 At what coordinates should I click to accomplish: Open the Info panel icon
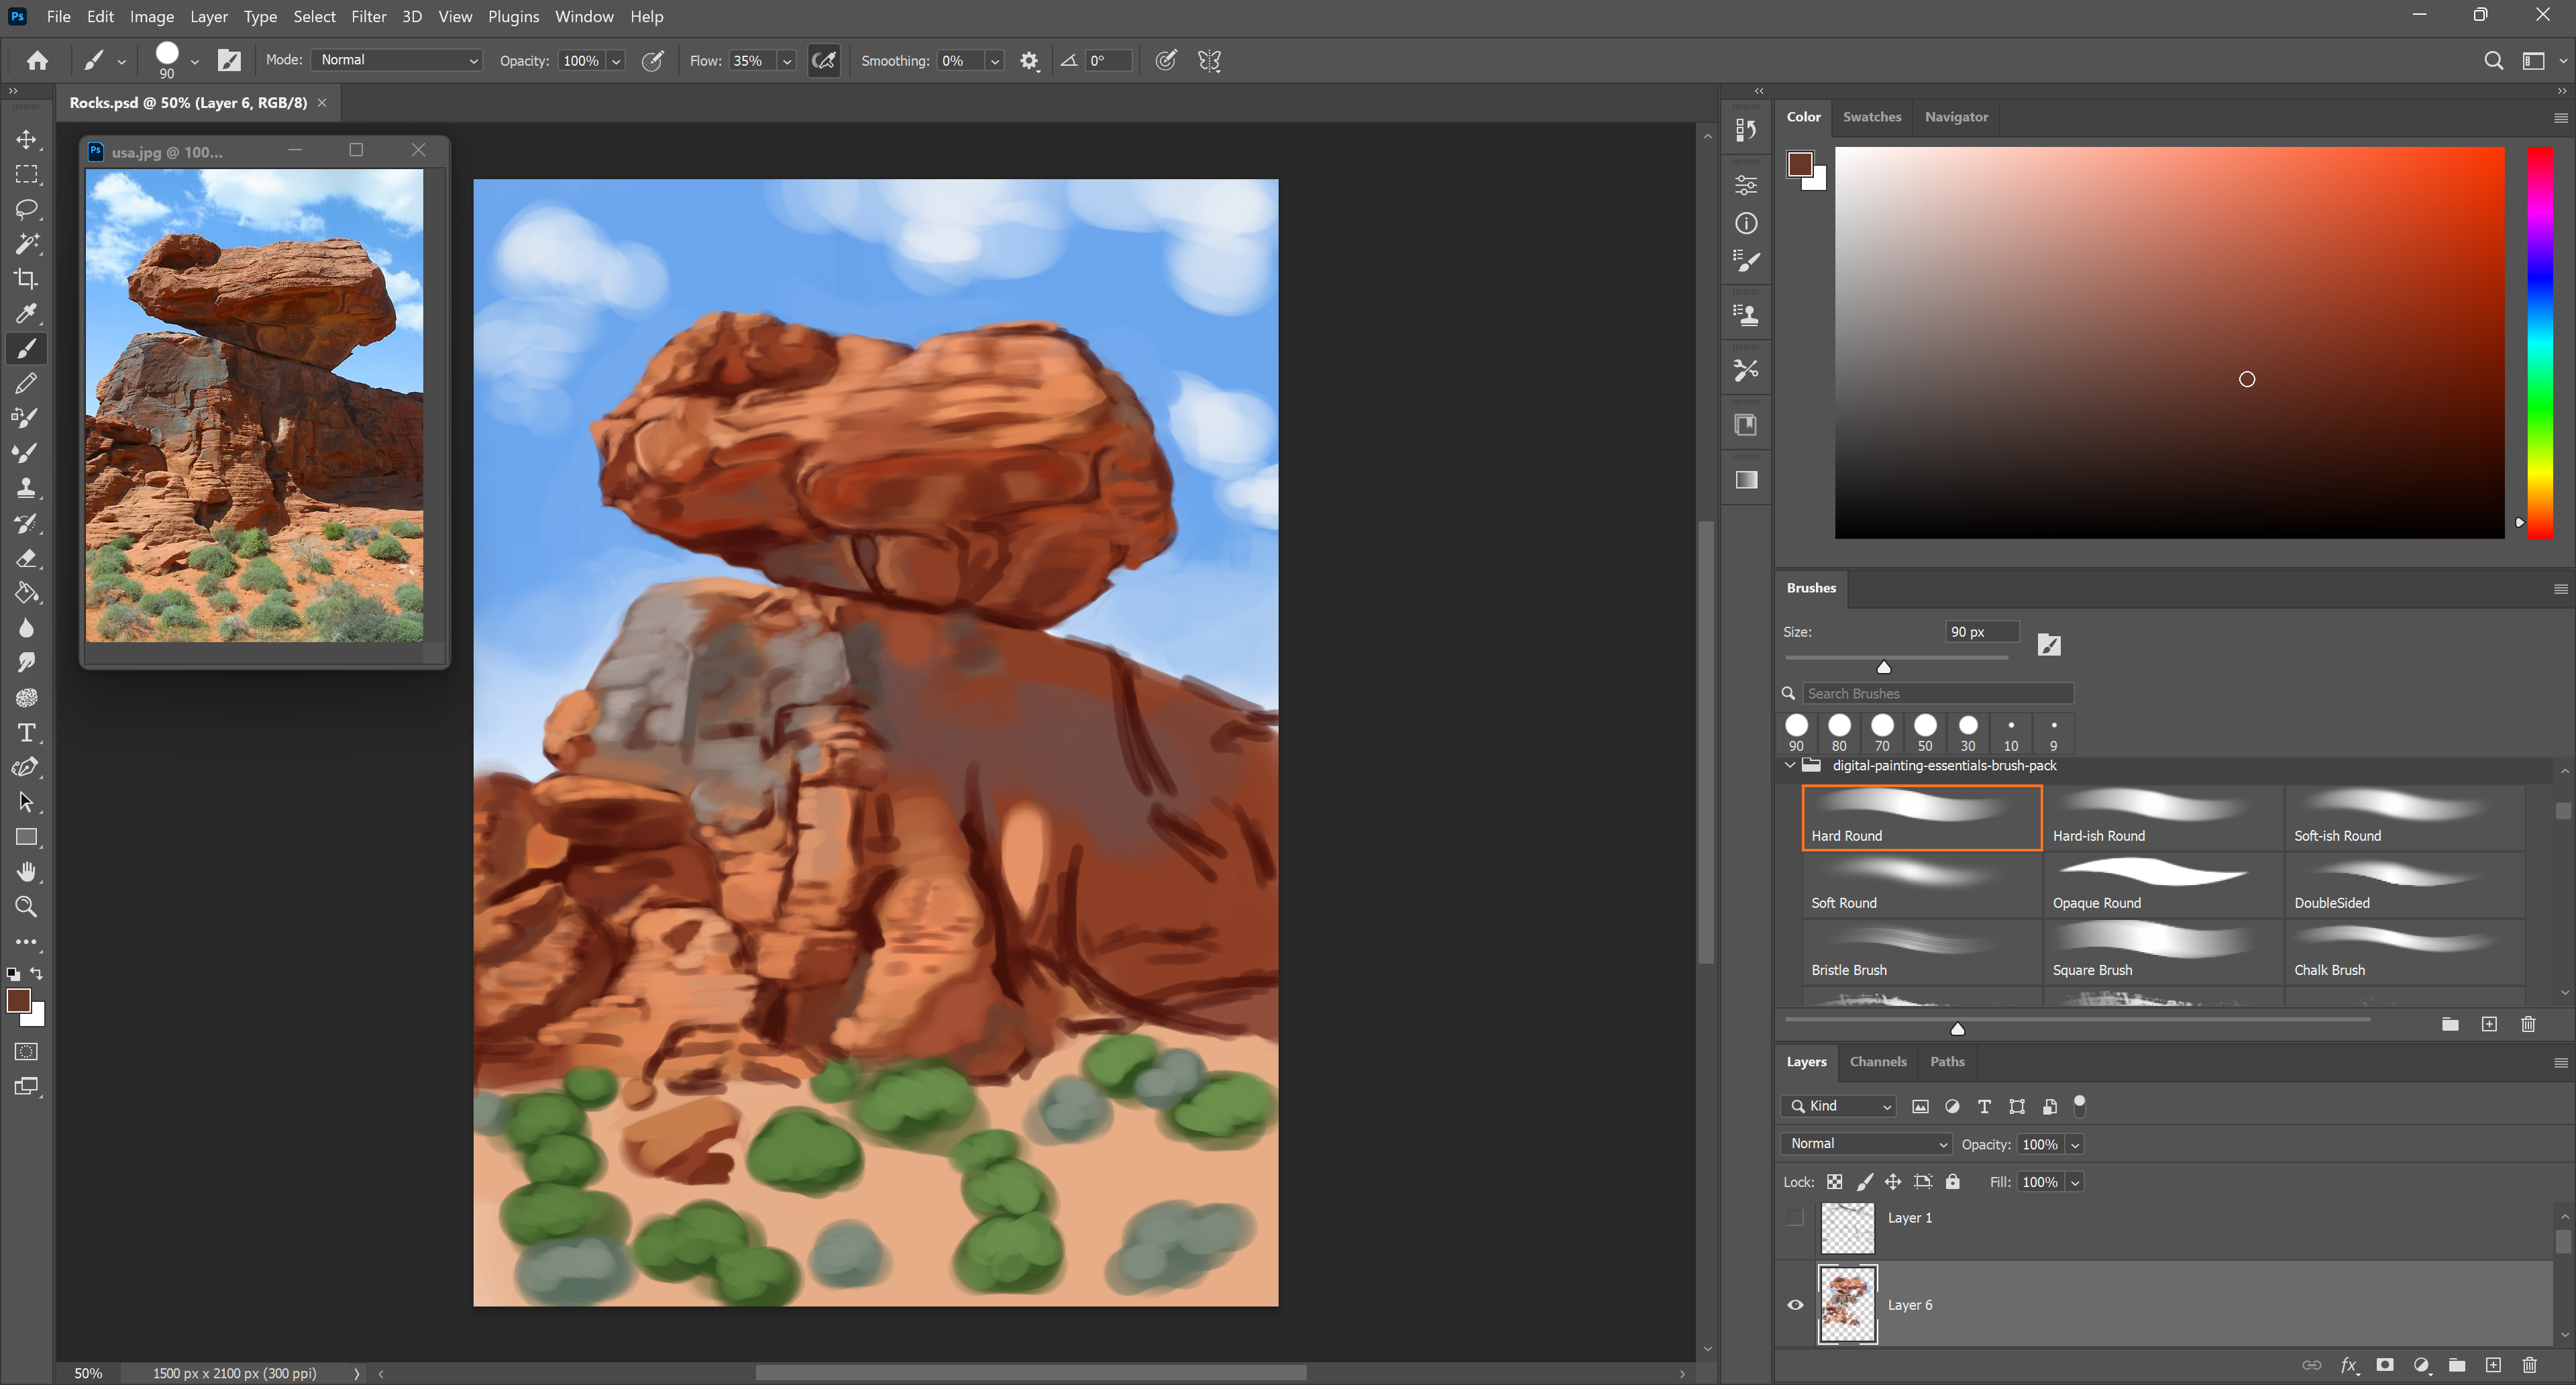(x=1746, y=224)
